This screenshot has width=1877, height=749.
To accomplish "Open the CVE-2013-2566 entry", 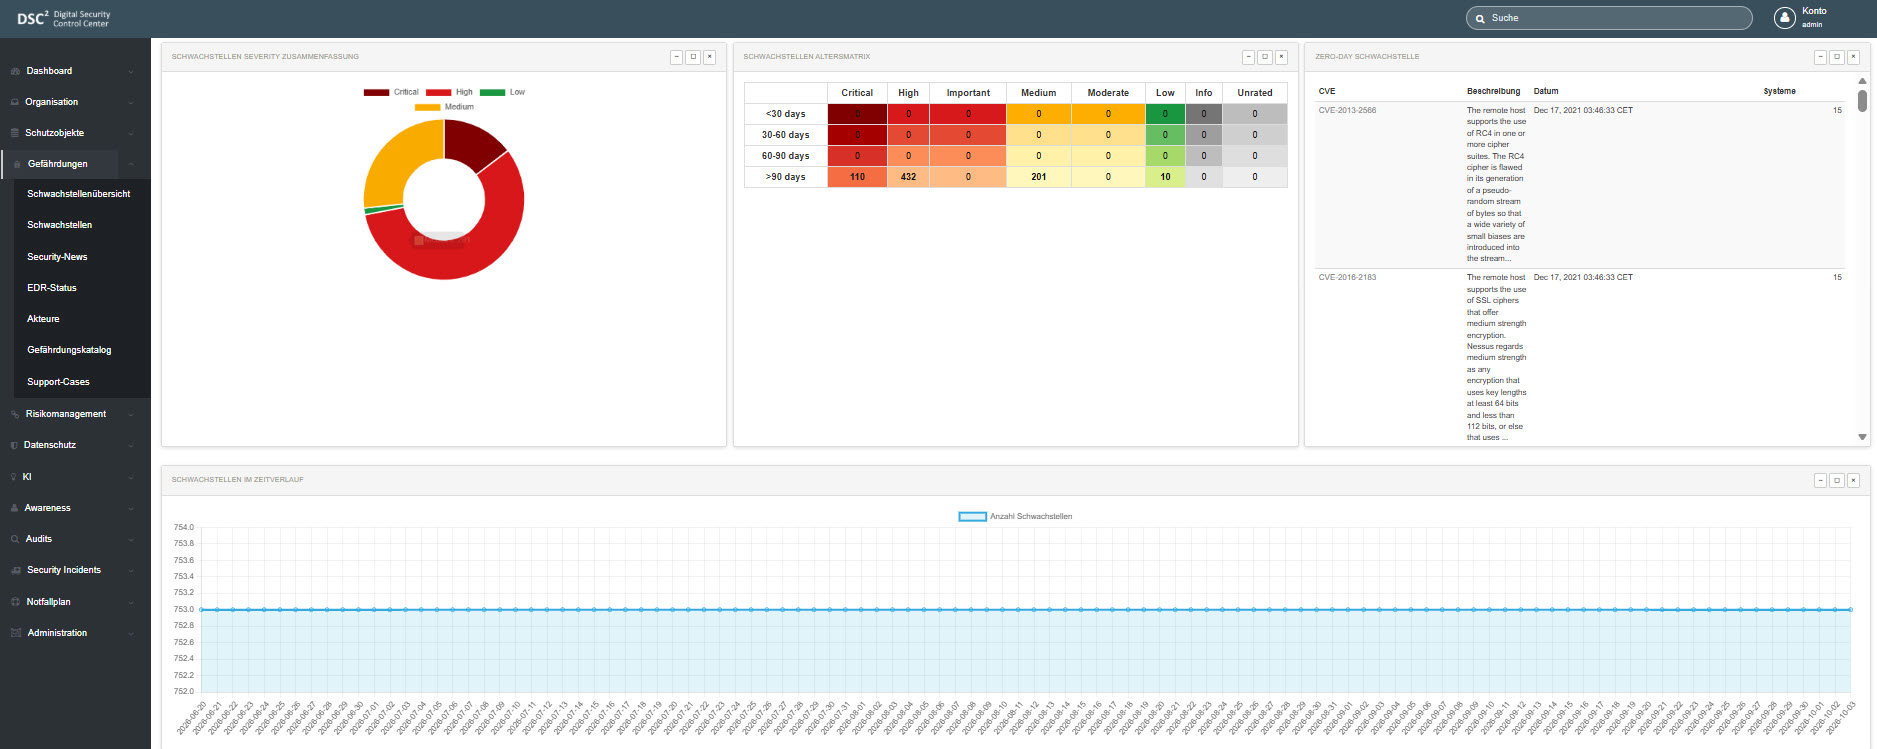I will pos(1347,111).
